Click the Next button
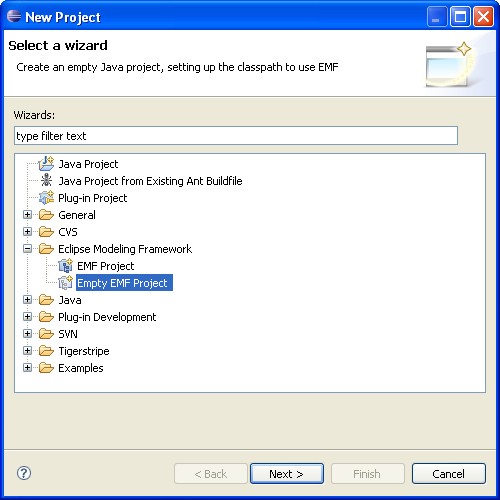This screenshot has width=500, height=500. pos(287,473)
